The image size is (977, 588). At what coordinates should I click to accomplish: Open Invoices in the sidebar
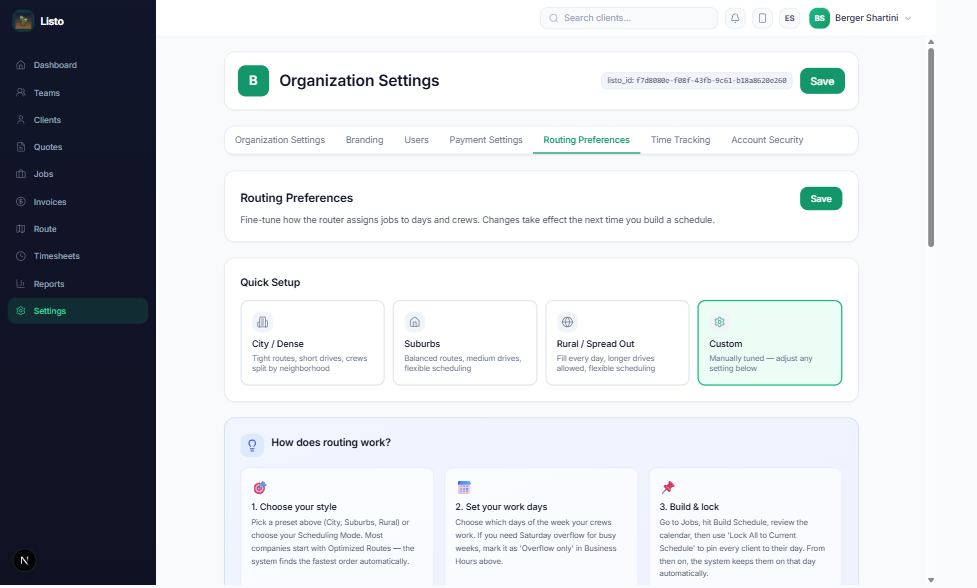78,202
